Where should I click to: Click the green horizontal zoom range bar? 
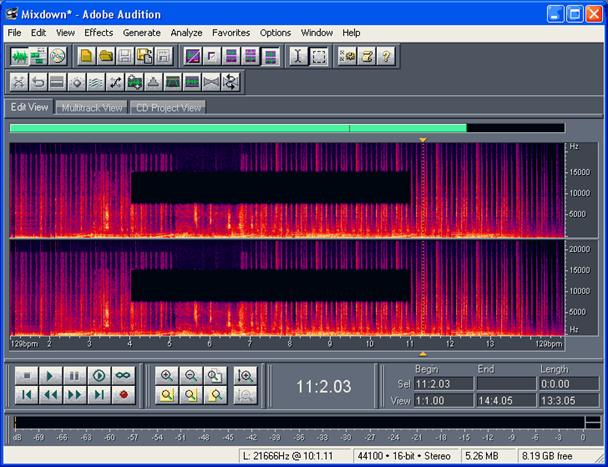pyautogui.click(x=237, y=128)
